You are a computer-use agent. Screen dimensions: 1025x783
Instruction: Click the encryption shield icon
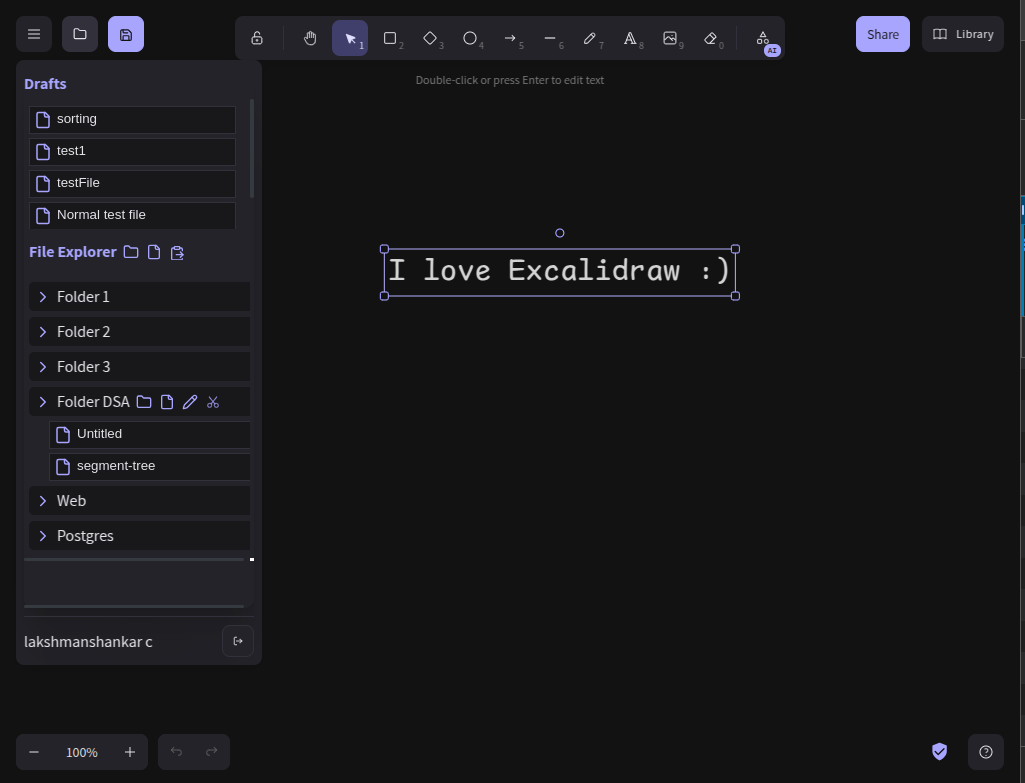coord(939,752)
